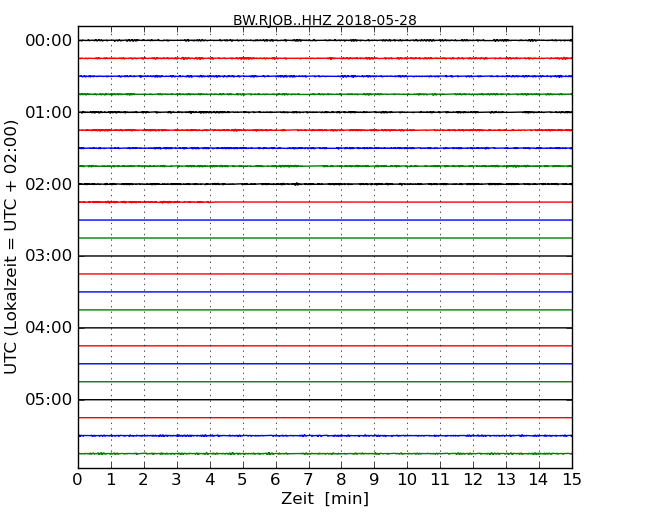
Task: Click x-axis tick label 11
Action: [x=440, y=480]
